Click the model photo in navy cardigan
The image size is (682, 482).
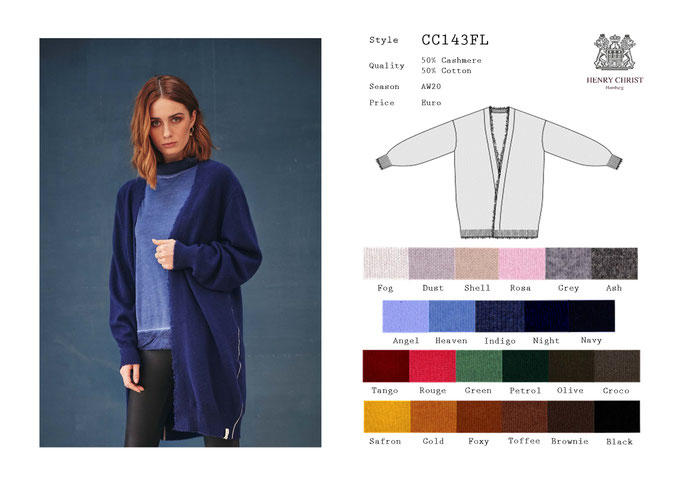pyautogui.click(x=181, y=242)
